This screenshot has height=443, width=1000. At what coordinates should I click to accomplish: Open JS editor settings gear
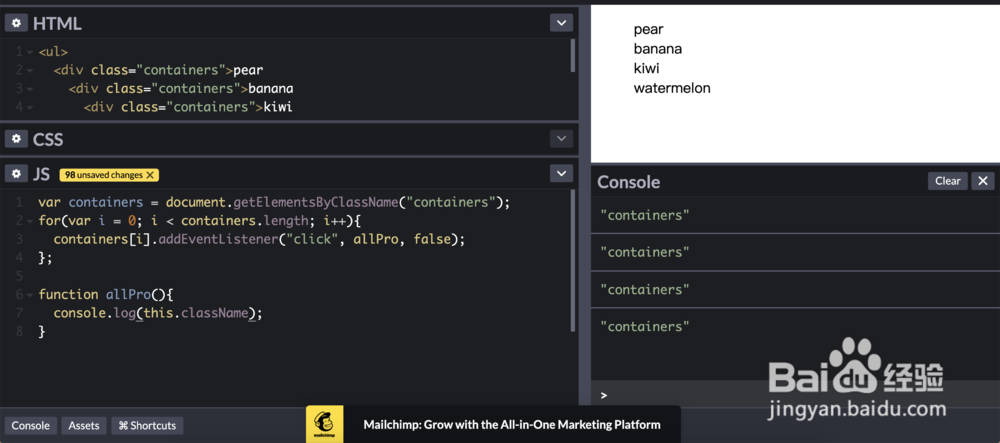click(17, 174)
